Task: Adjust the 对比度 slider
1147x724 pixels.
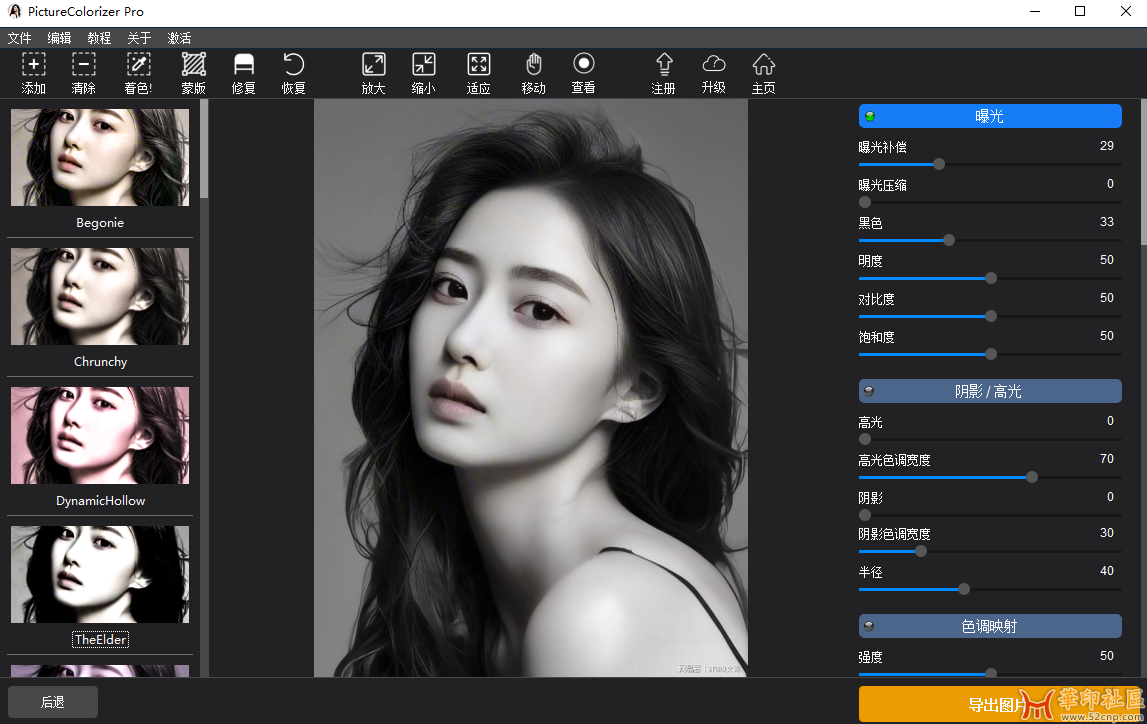Action: (x=991, y=316)
